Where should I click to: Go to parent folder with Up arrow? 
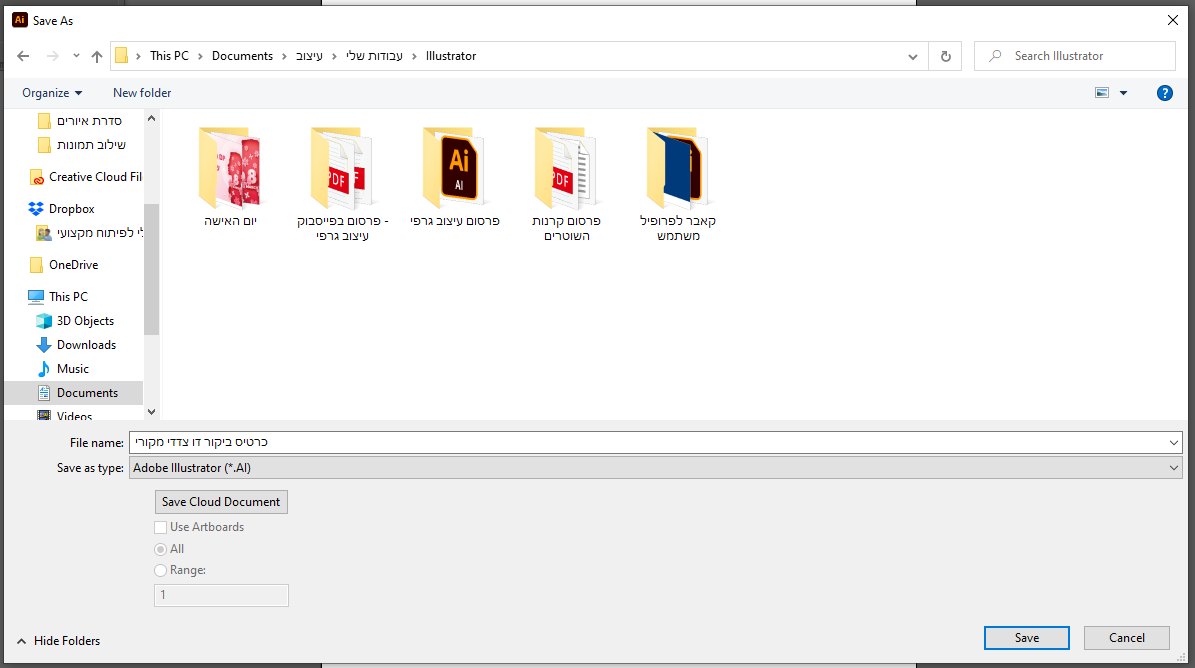point(97,56)
